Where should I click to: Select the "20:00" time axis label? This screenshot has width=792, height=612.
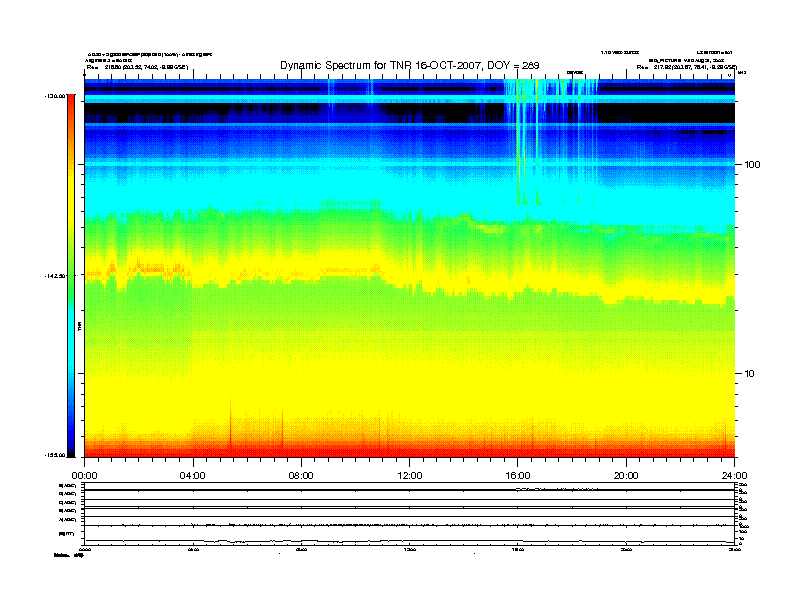626,476
